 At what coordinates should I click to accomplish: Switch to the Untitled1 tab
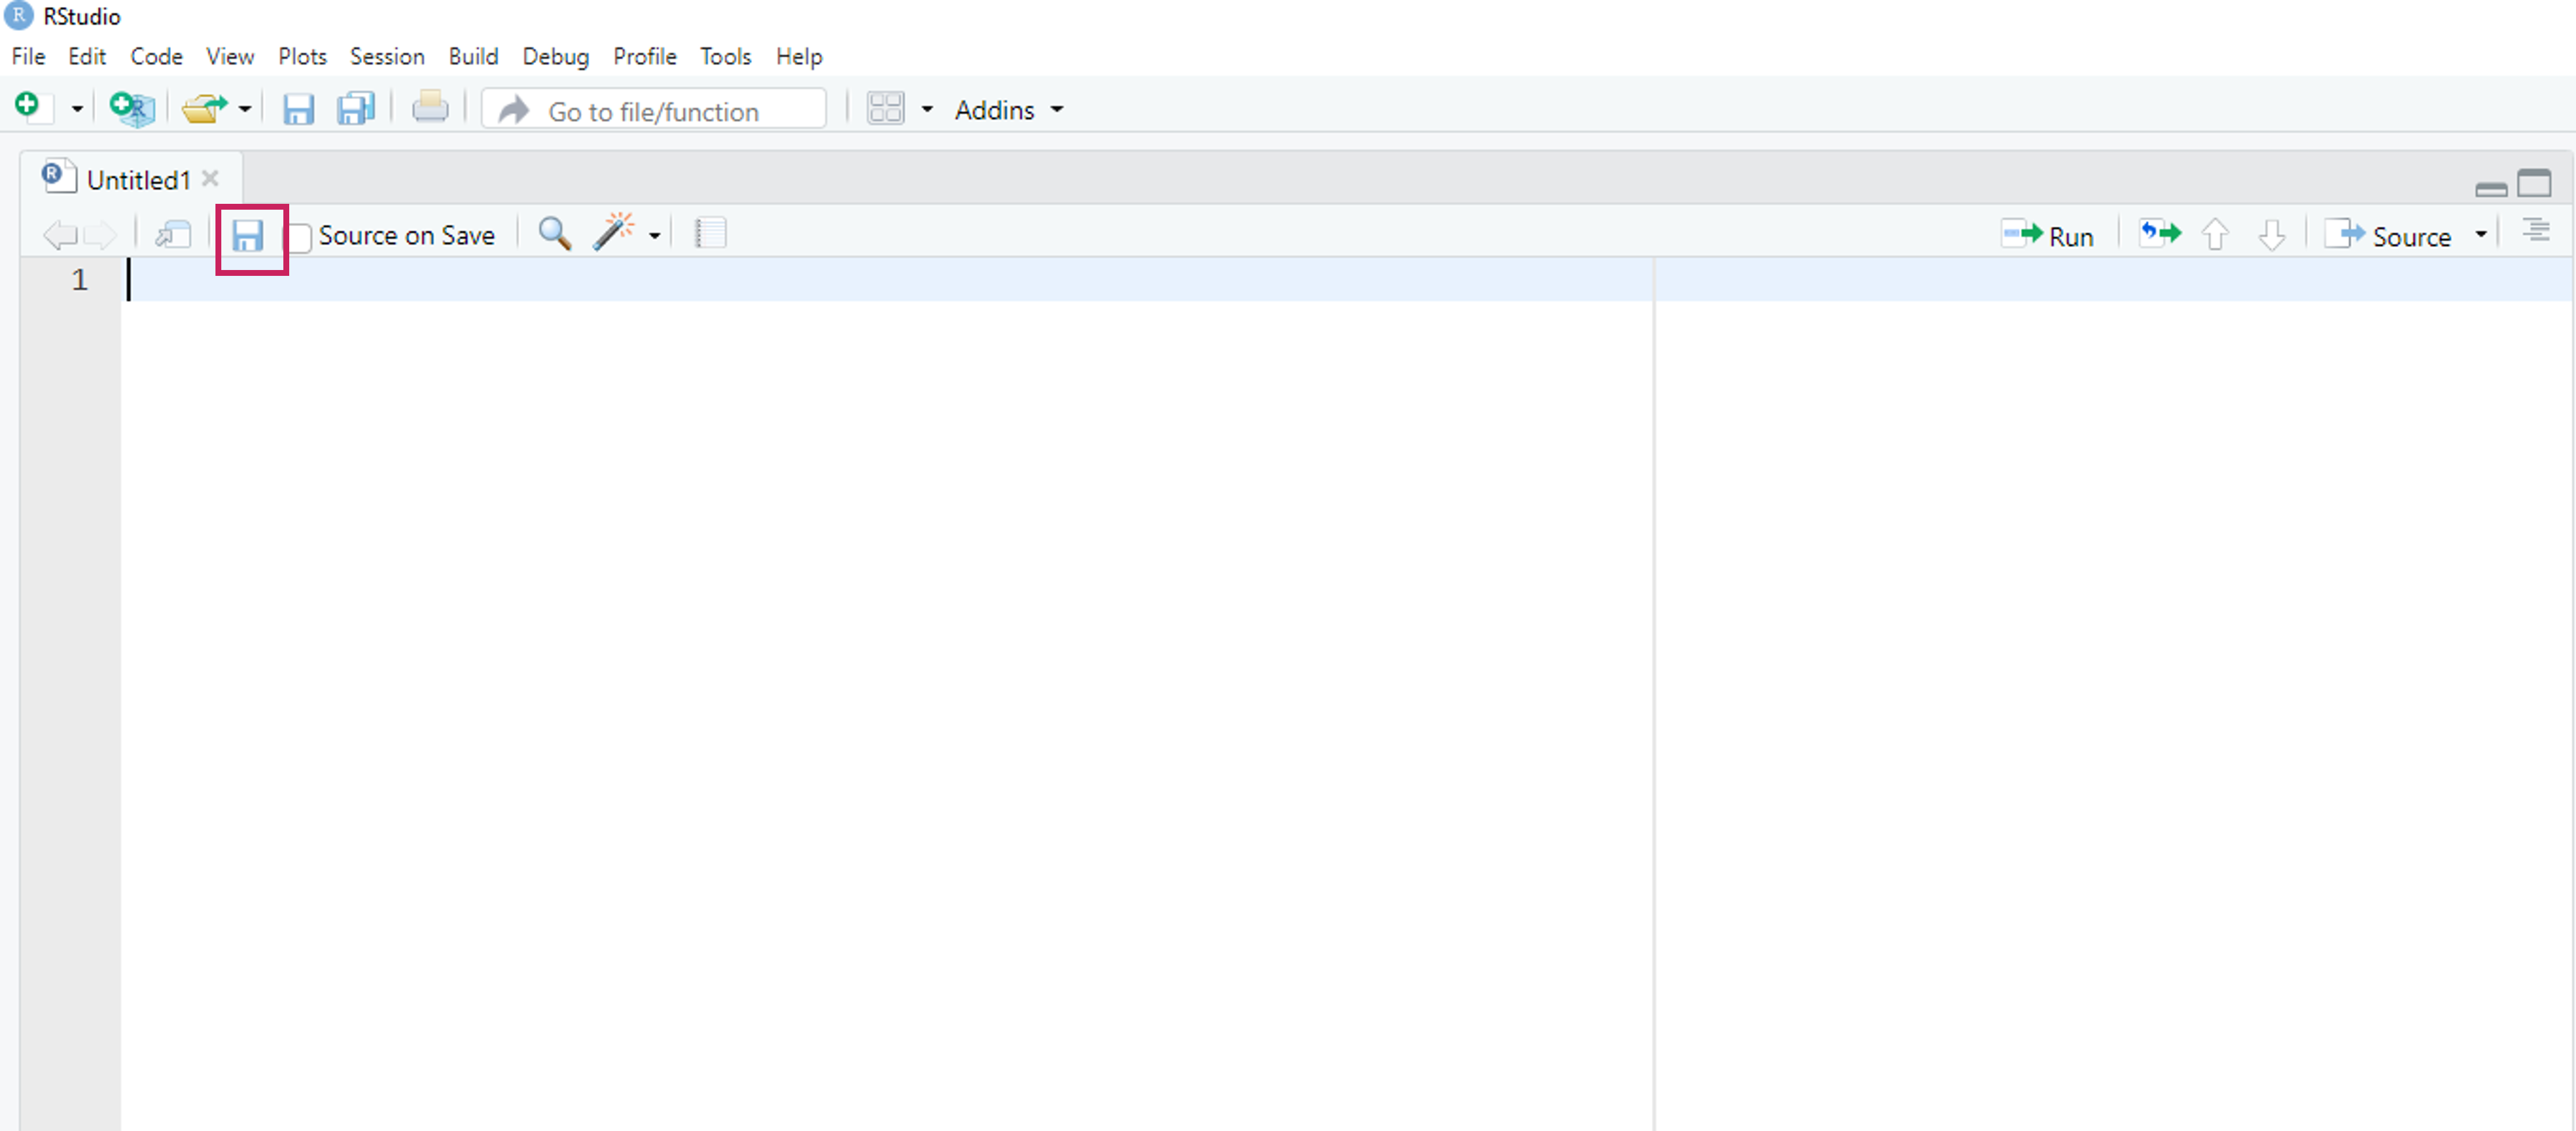point(137,180)
